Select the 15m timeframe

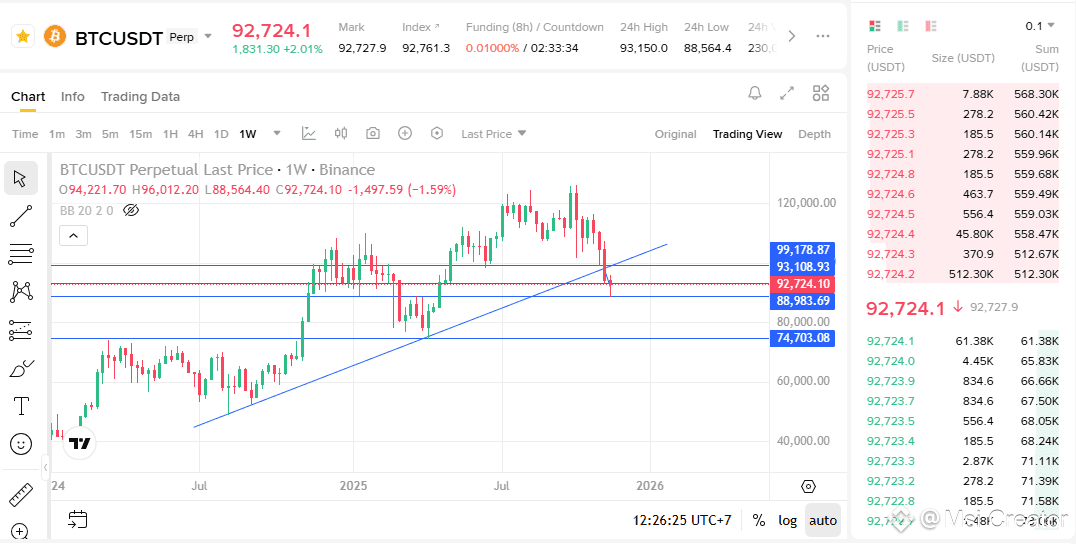coord(141,134)
